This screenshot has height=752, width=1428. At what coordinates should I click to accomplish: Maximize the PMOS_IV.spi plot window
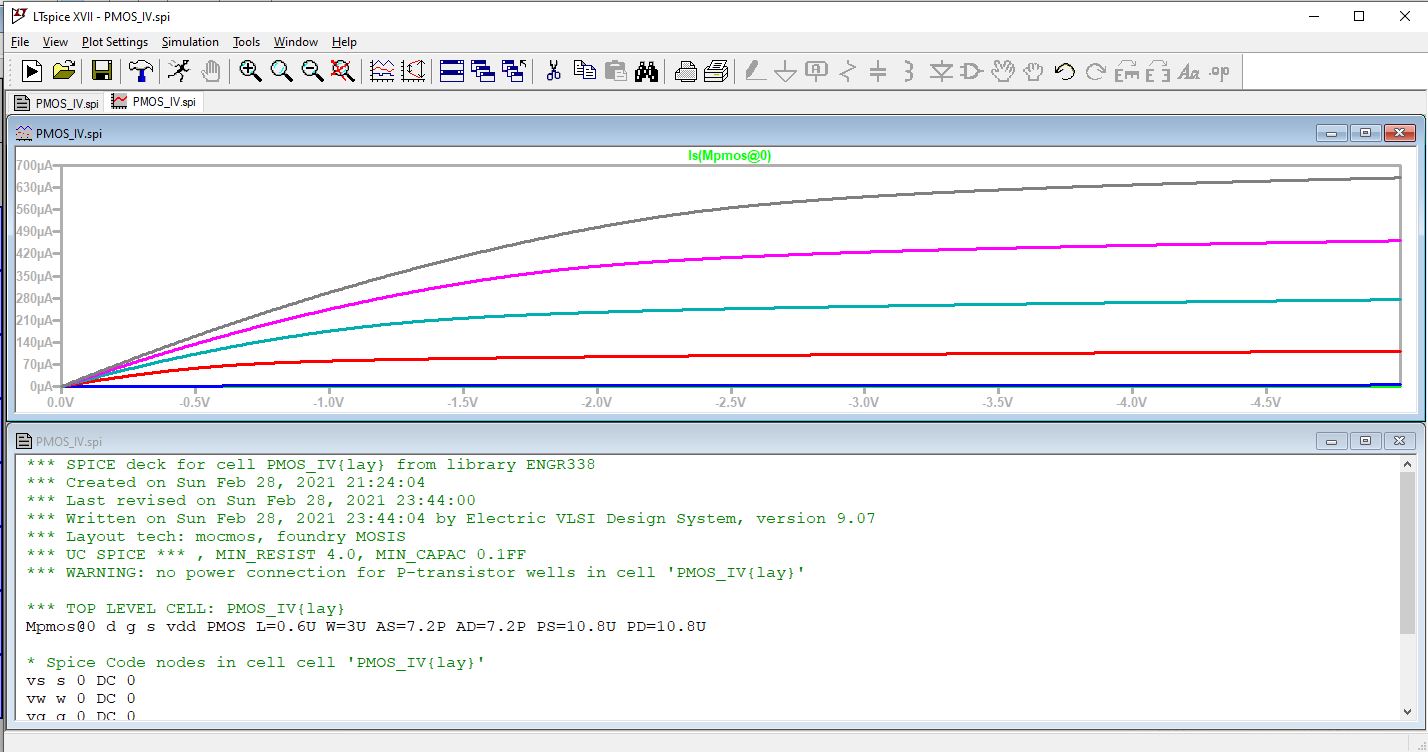(x=1366, y=133)
